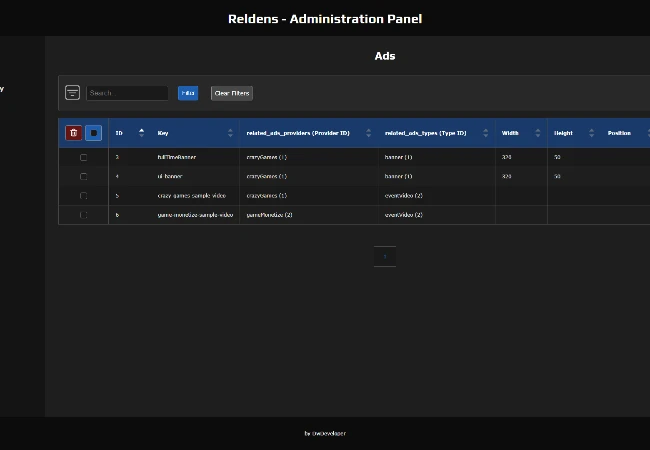650x450 pixels.
Task: Sort by related_ads_types column arrows
Action: click(x=486, y=133)
